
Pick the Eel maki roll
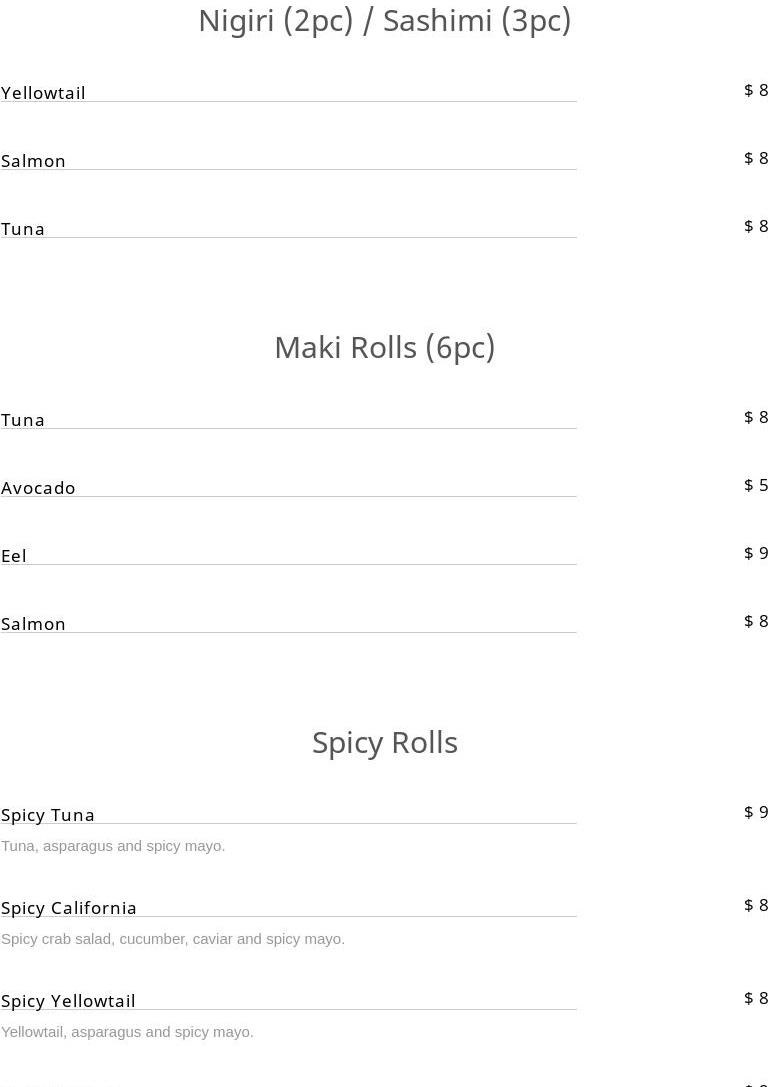[14, 555]
